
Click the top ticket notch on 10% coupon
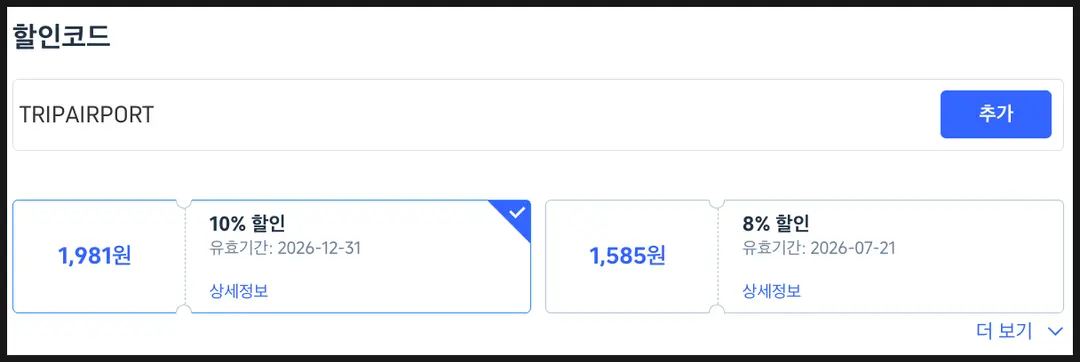pyautogui.click(x=184, y=202)
